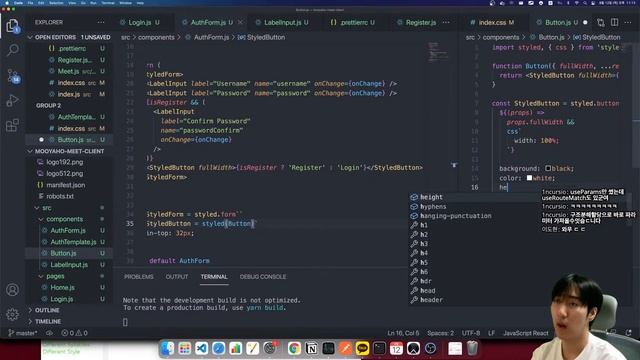Viewport: 640px width, 360px height.
Task: Open the Explorer view in activity bar
Action: 13,26
